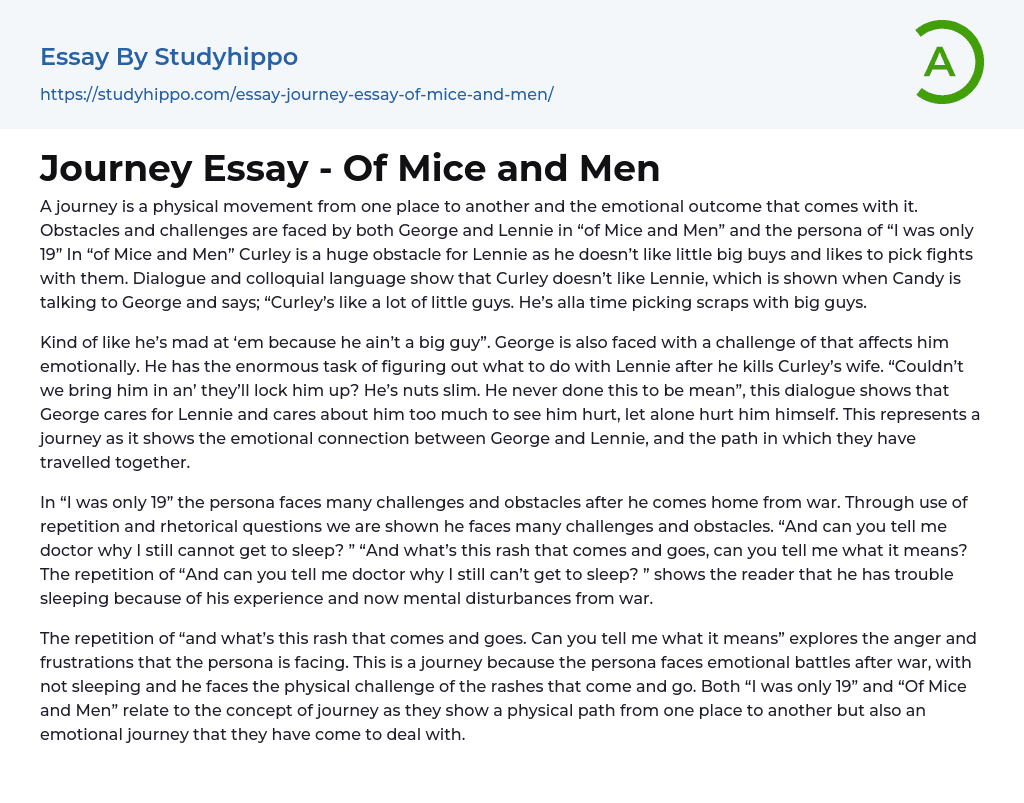Viewport: 1024px width, 803px height.
Task: Click the 'Journey Essay - Of Mice and Men' title
Action: 350,169
